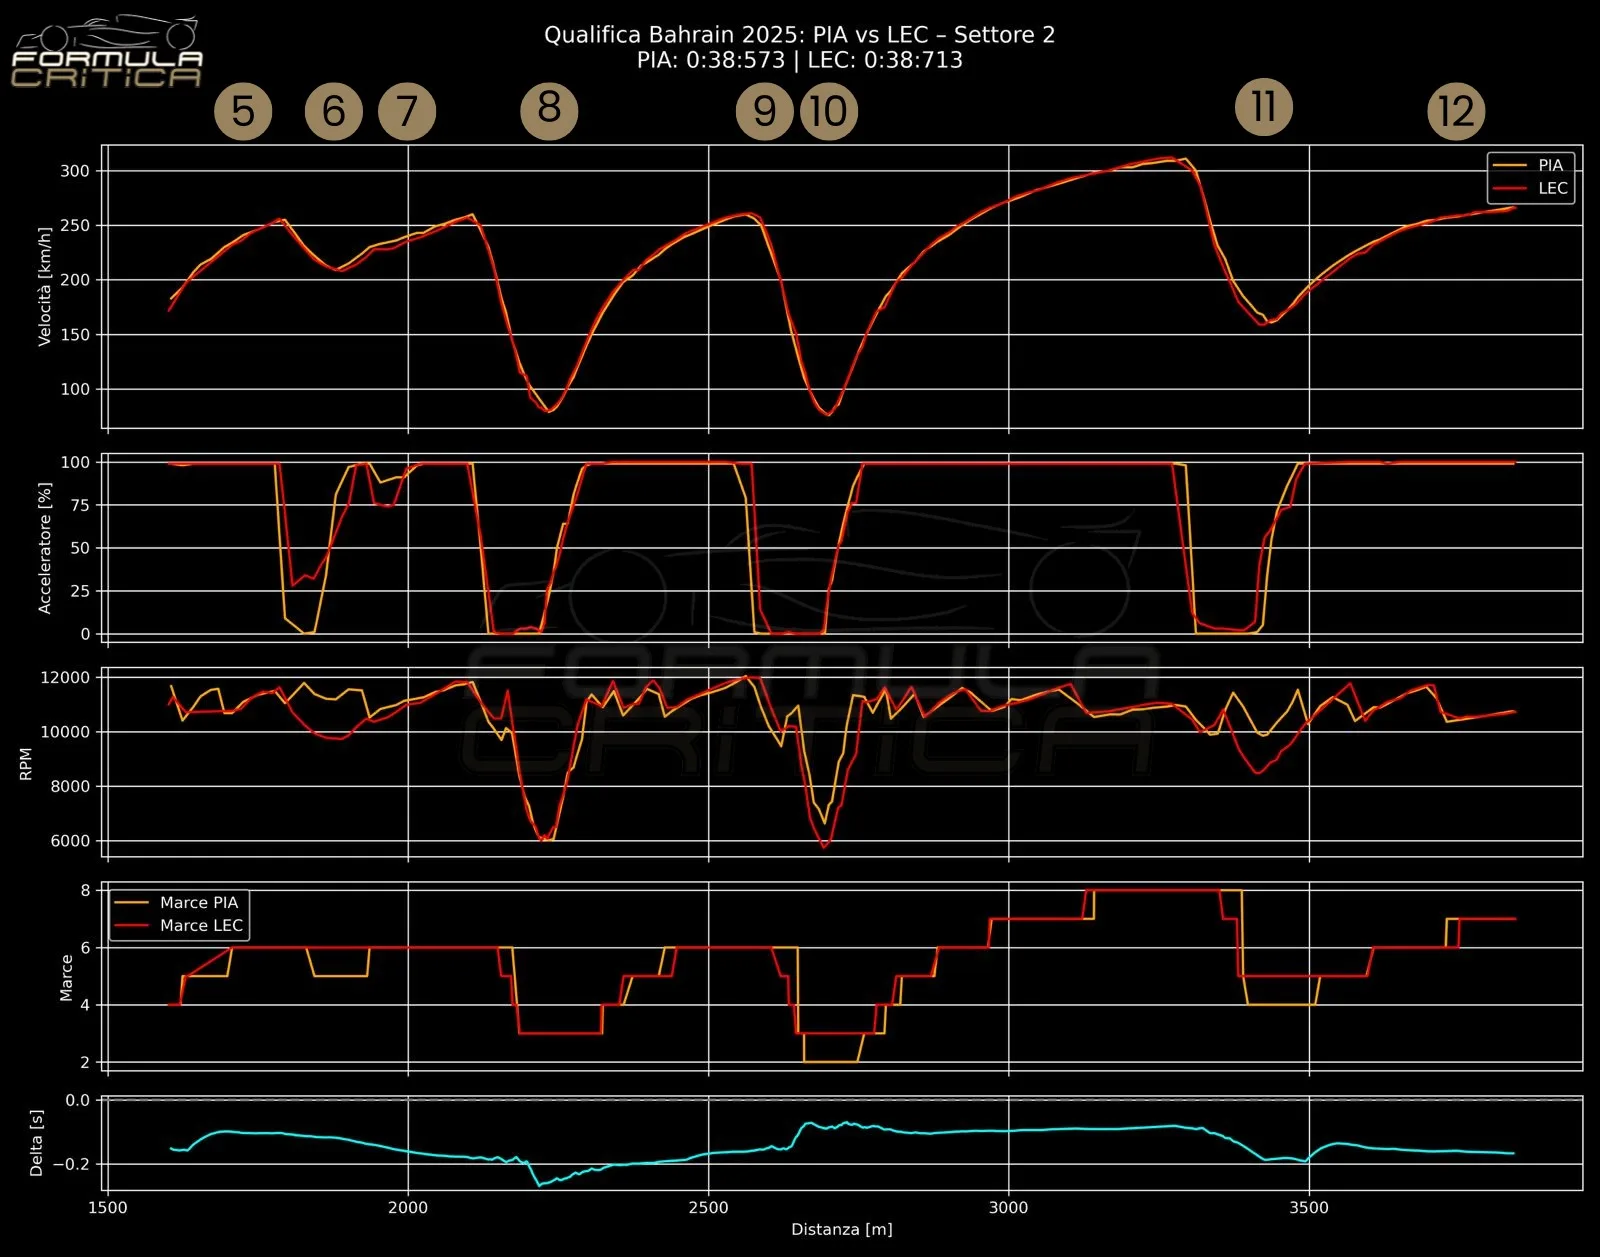Click the turn 9 circle badge

(764, 111)
